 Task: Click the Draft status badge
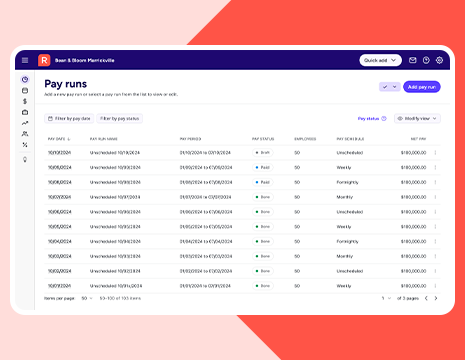[x=263, y=153]
